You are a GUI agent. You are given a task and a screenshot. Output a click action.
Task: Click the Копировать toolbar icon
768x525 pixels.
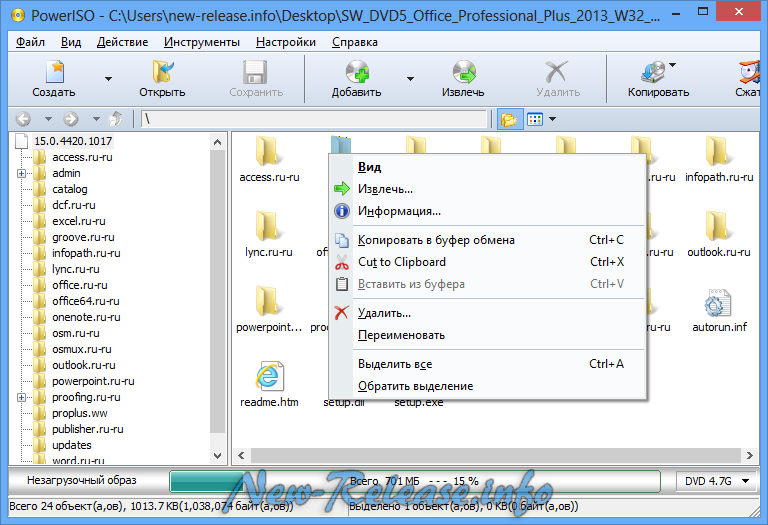(653, 72)
